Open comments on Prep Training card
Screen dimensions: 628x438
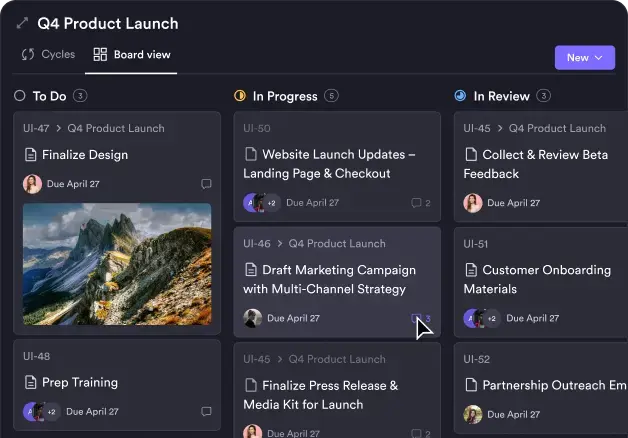click(x=206, y=411)
